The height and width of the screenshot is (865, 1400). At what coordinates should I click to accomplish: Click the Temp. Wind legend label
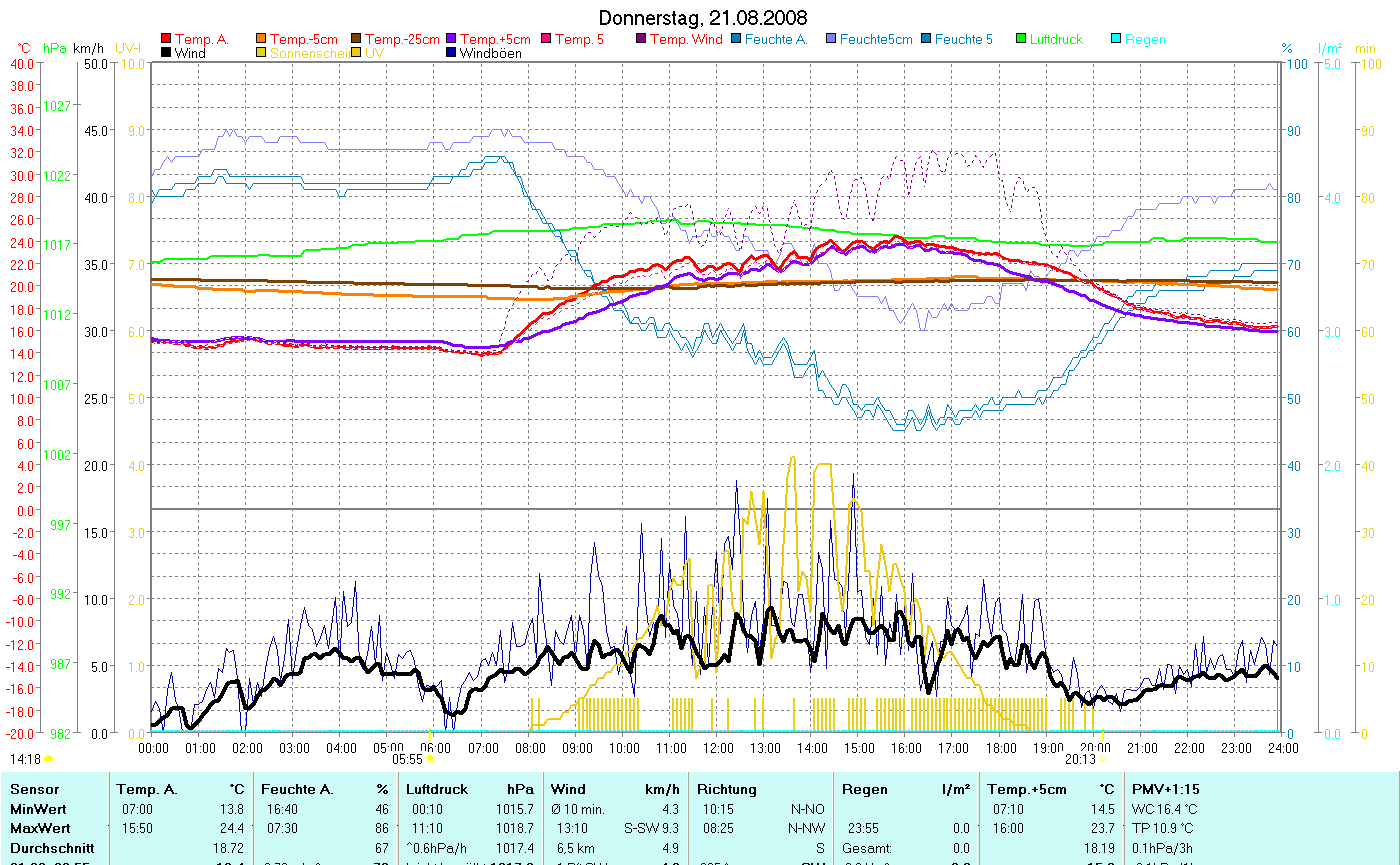pyautogui.click(x=686, y=40)
